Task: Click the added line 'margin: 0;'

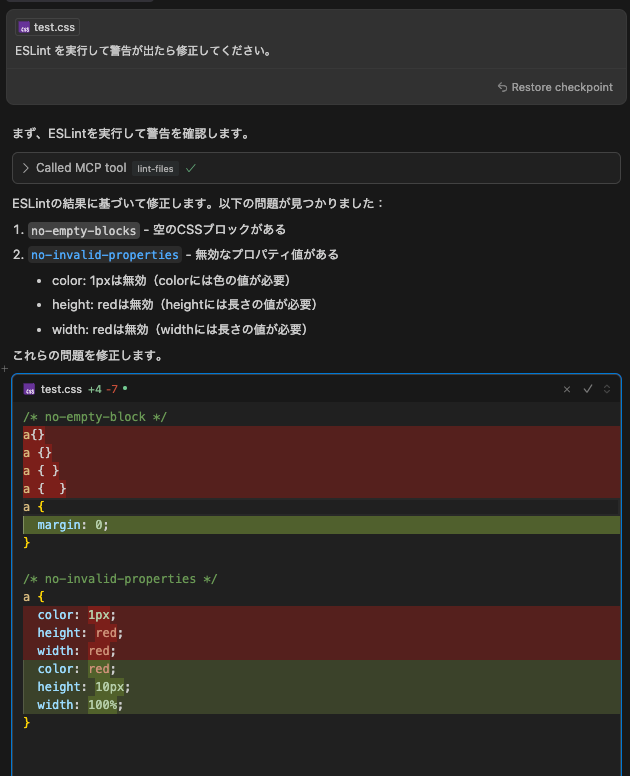Action: [x=321, y=525]
